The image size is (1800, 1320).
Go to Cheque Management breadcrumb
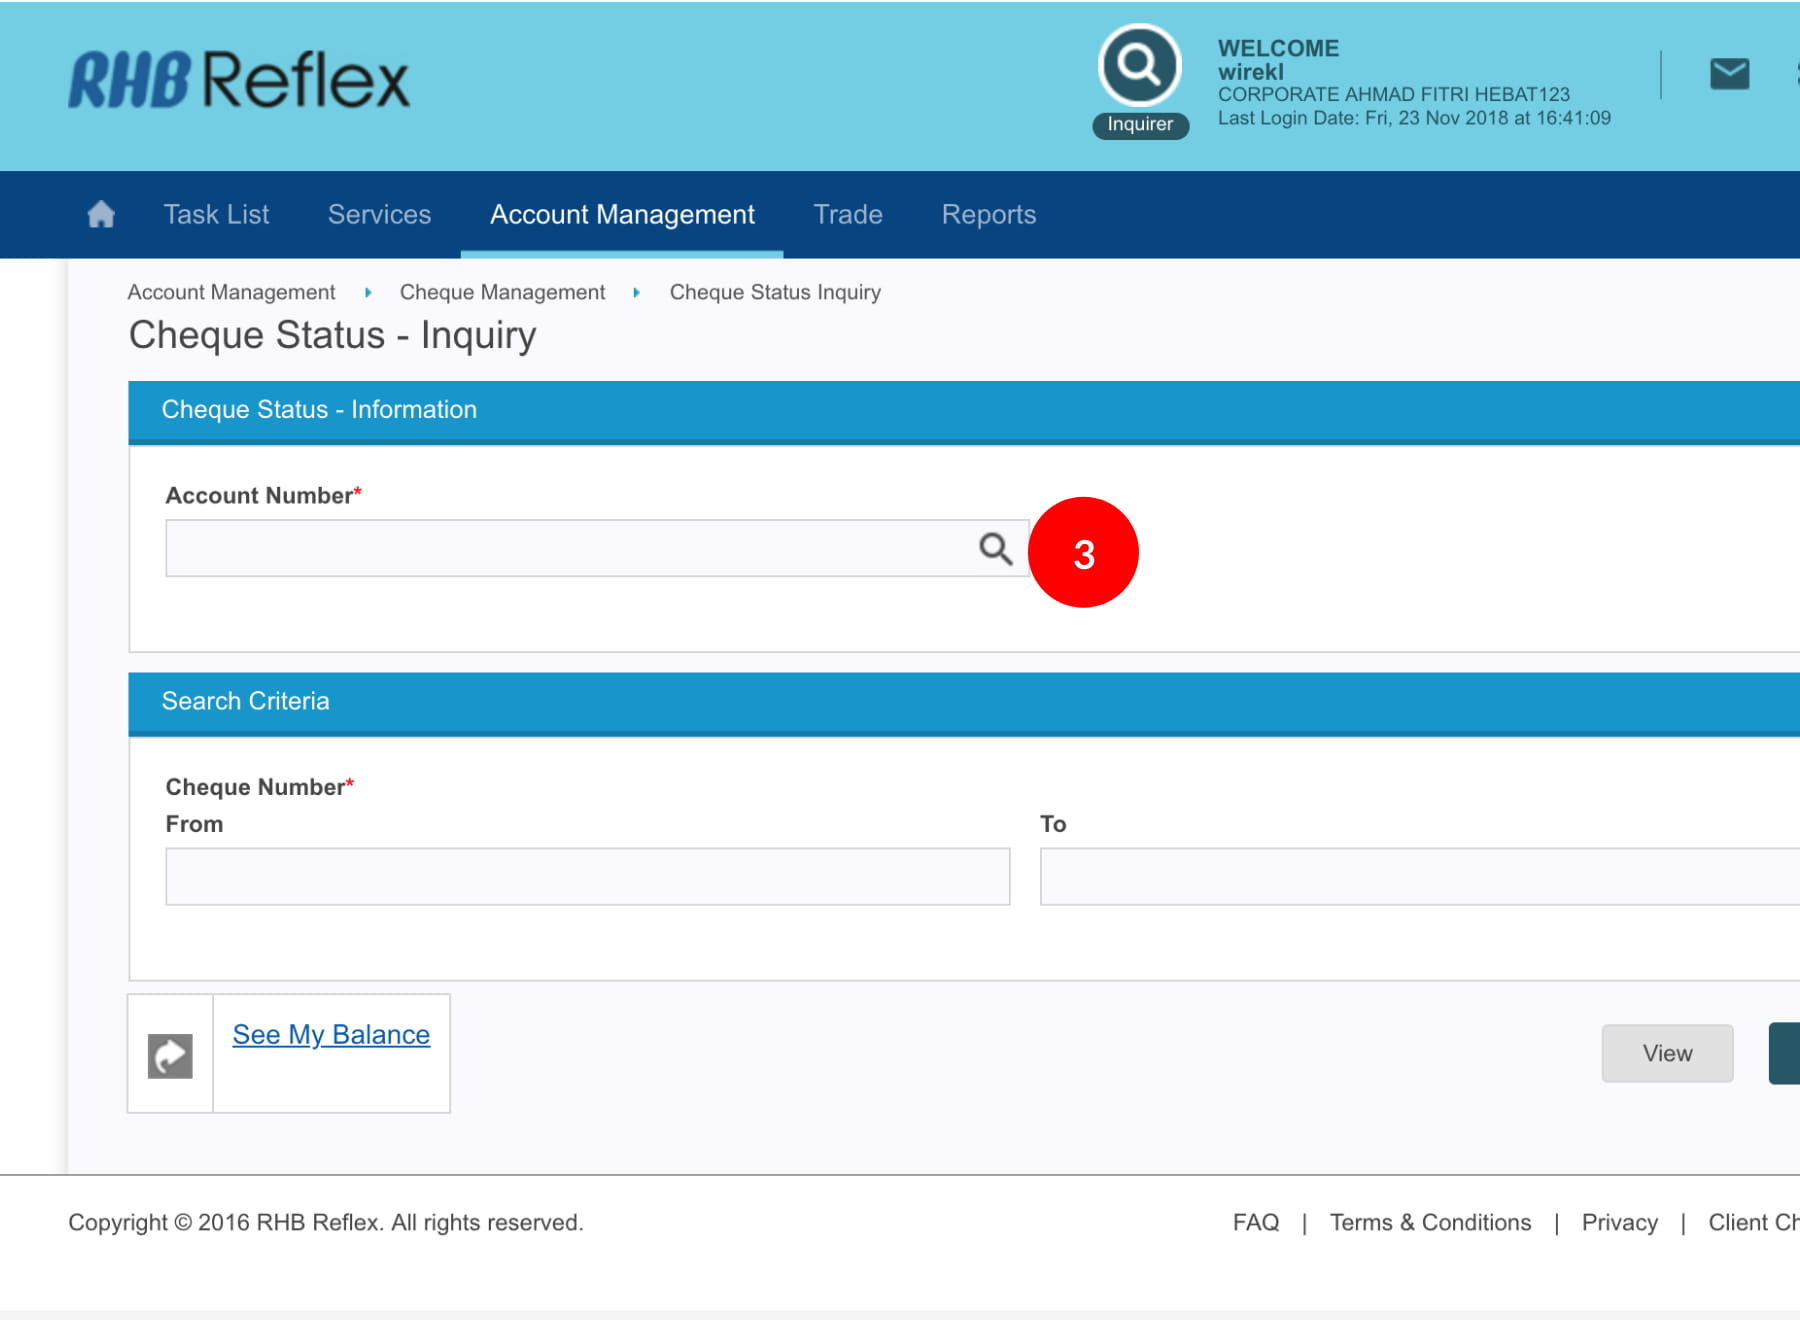pyautogui.click(x=502, y=292)
